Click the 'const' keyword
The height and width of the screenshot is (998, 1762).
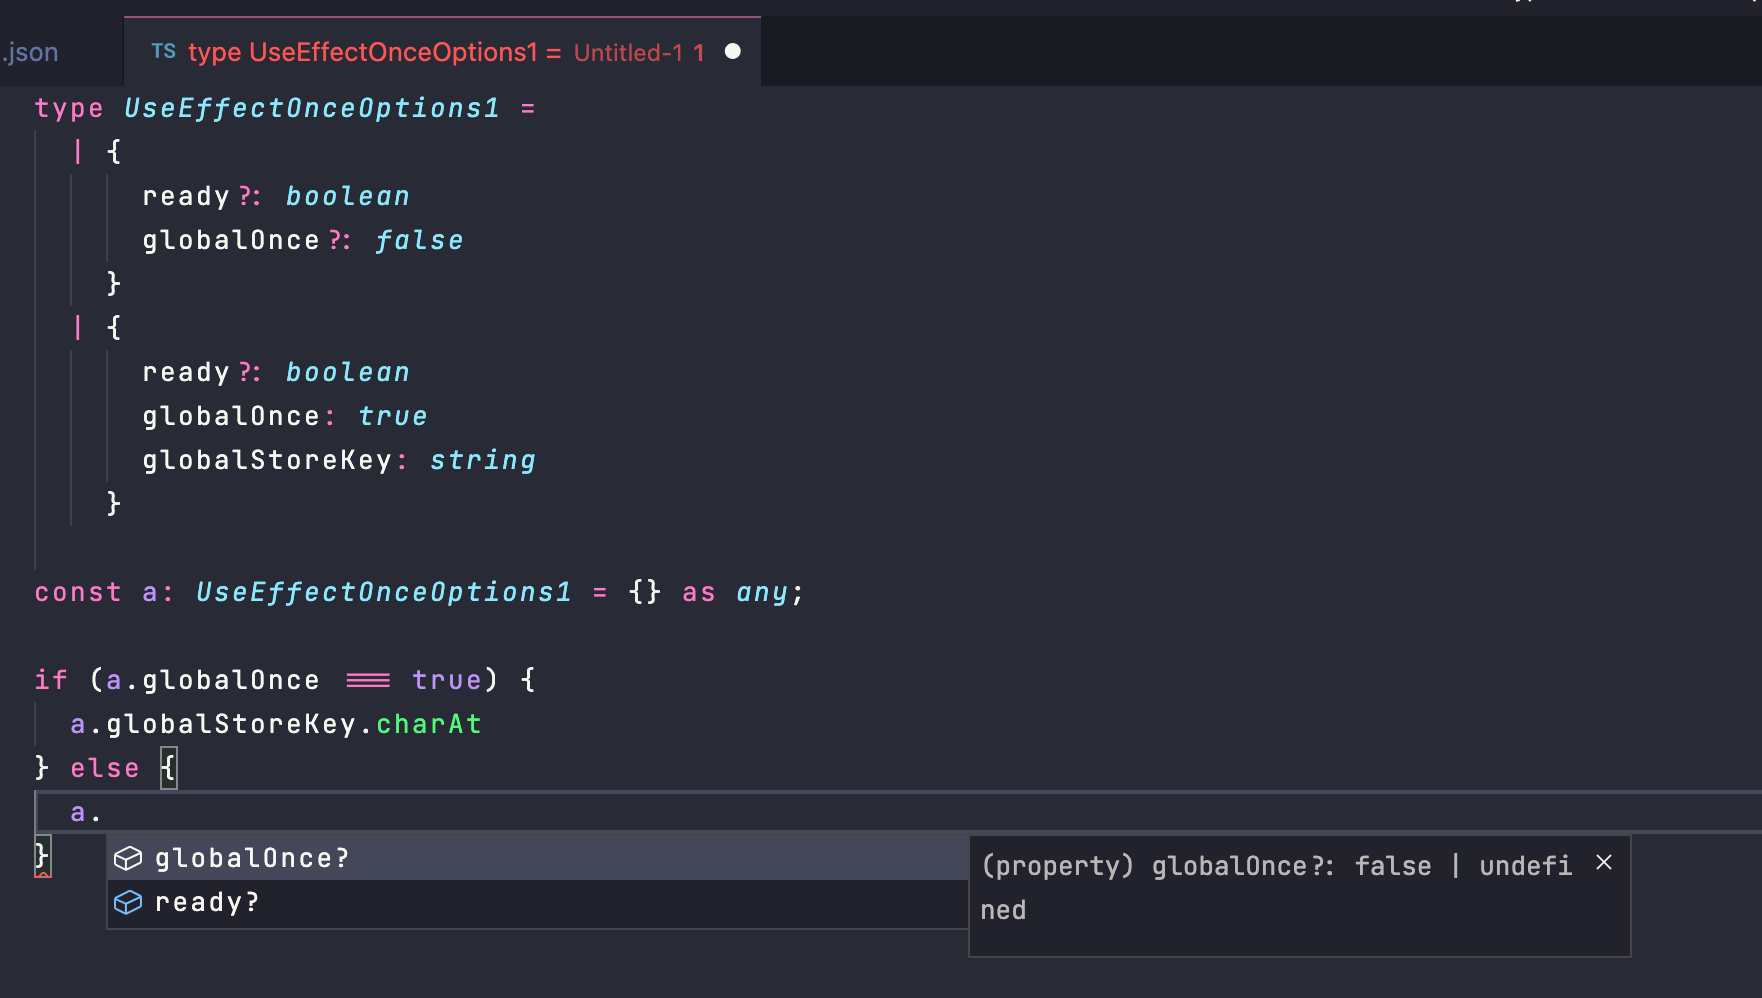pyautogui.click(x=78, y=592)
